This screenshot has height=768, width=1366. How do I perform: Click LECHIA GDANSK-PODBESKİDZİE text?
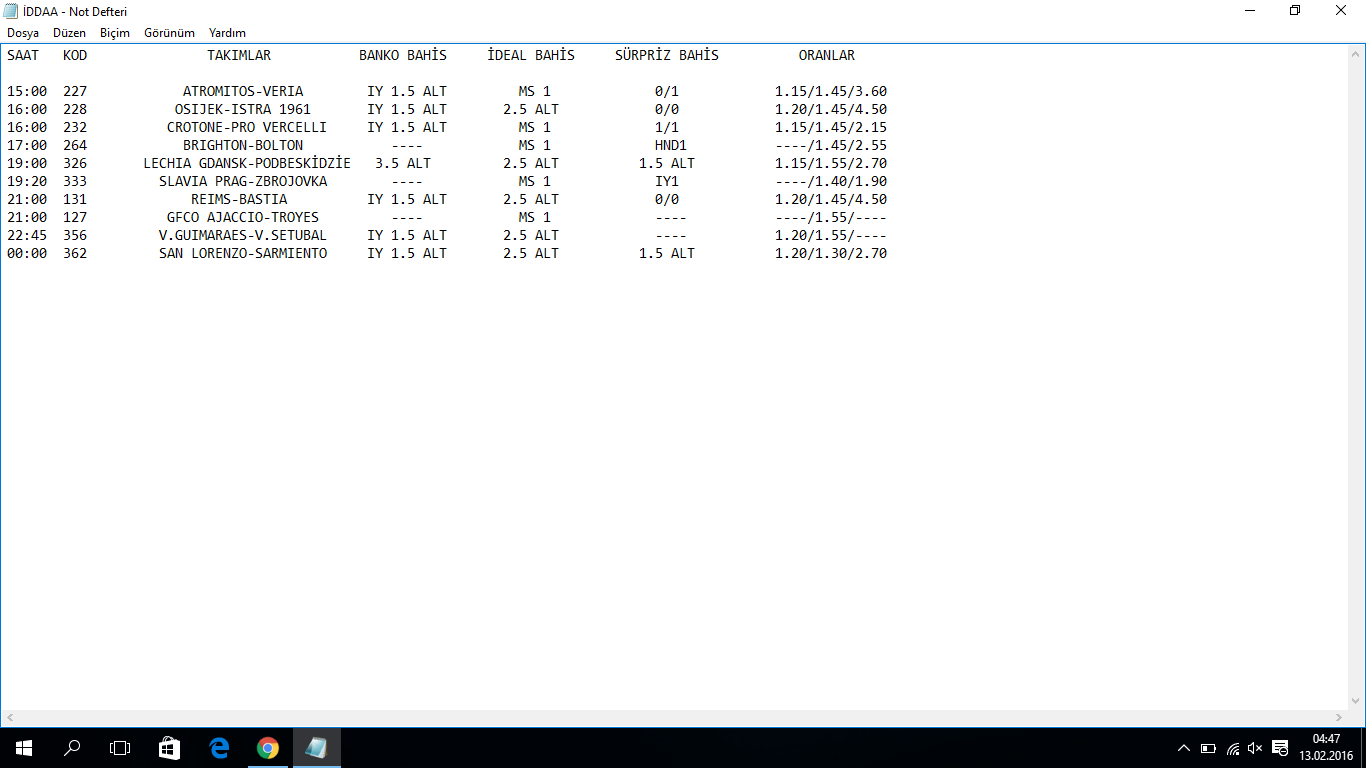pyautogui.click(x=247, y=163)
